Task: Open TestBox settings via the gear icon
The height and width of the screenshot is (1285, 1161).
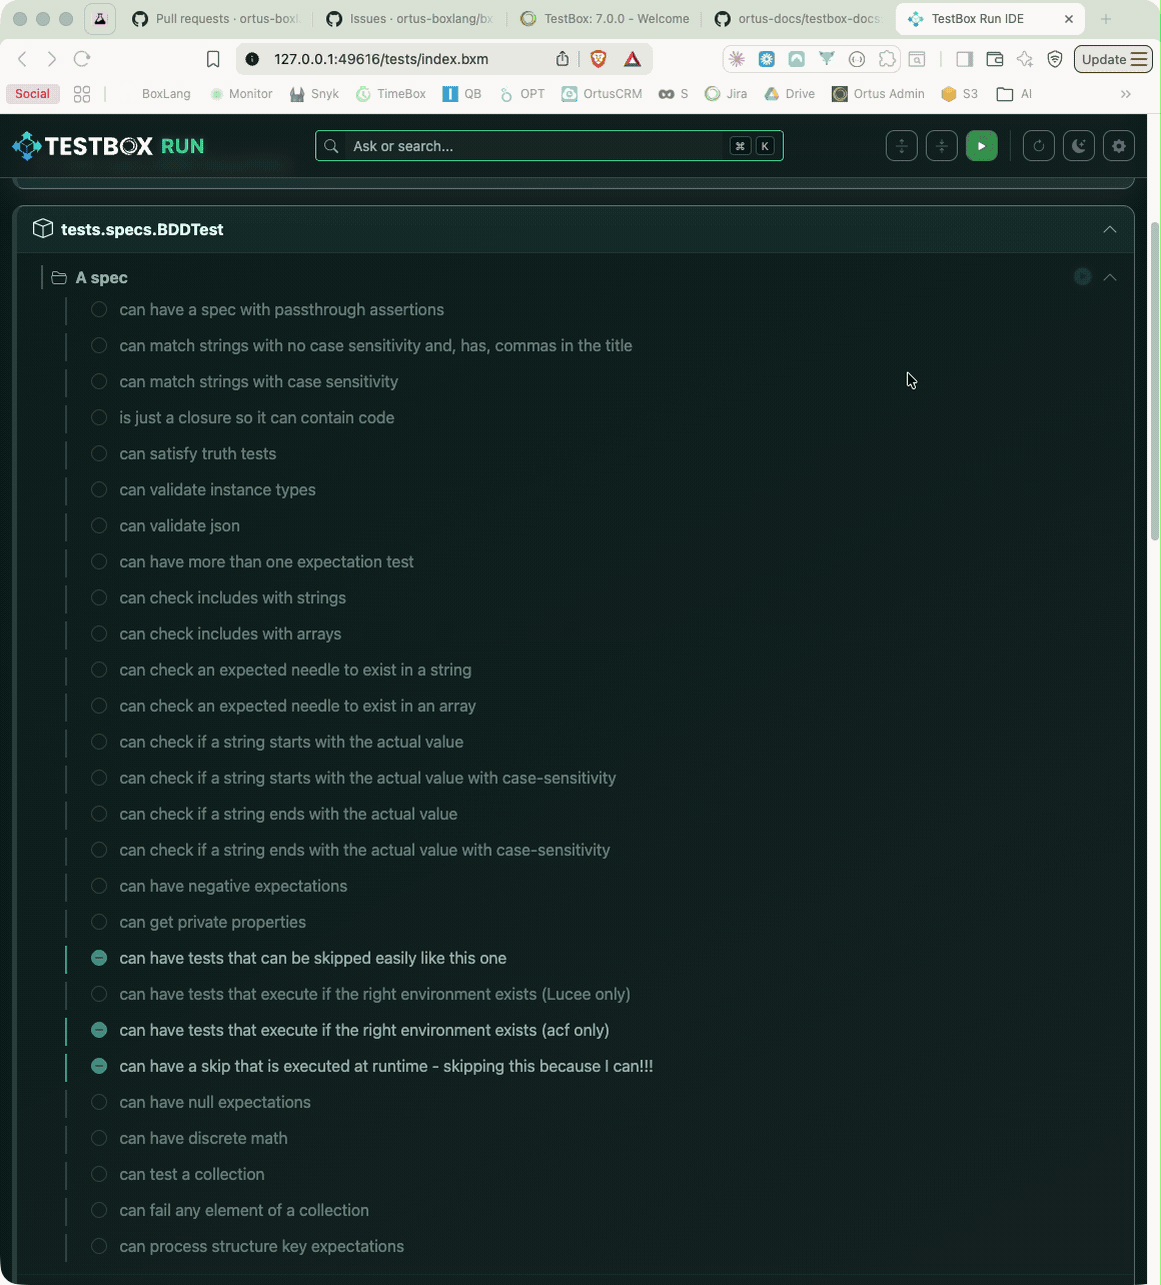Action: (1118, 145)
